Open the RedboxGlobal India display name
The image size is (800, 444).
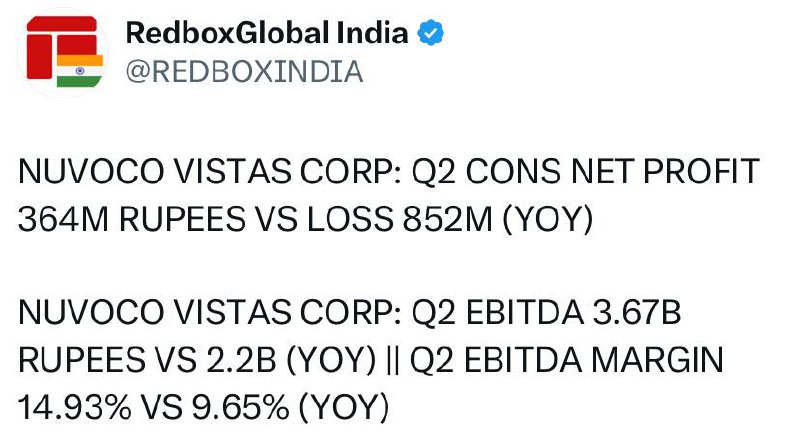(x=266, y=33)
